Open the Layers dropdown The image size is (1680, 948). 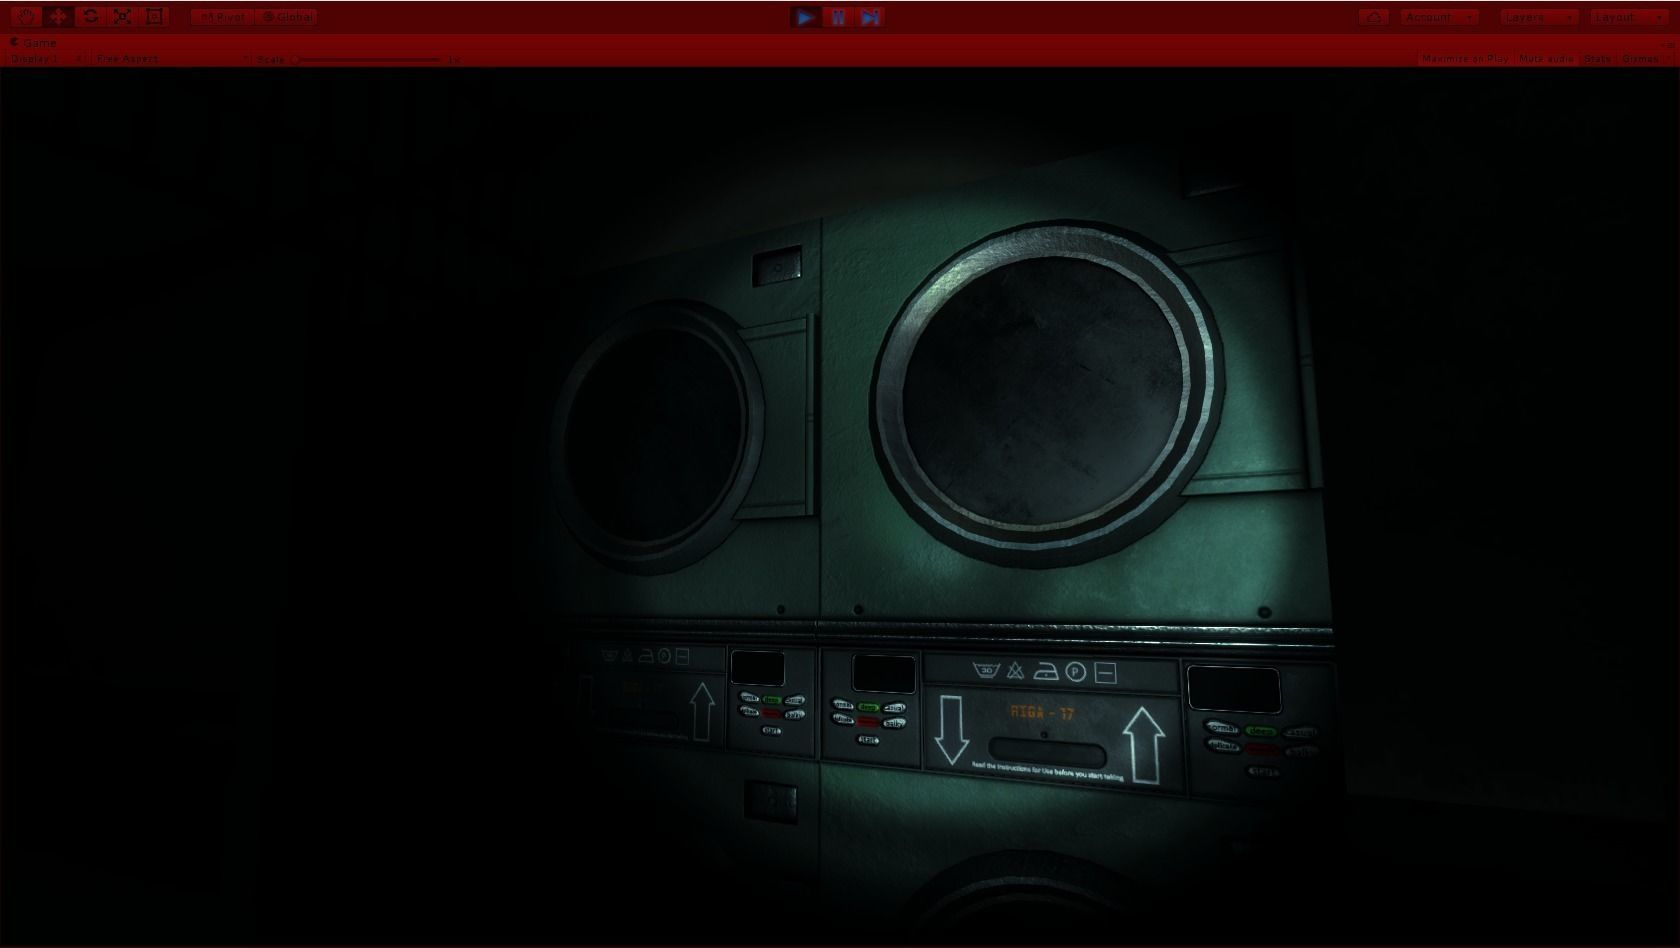tap(1540, 17)
